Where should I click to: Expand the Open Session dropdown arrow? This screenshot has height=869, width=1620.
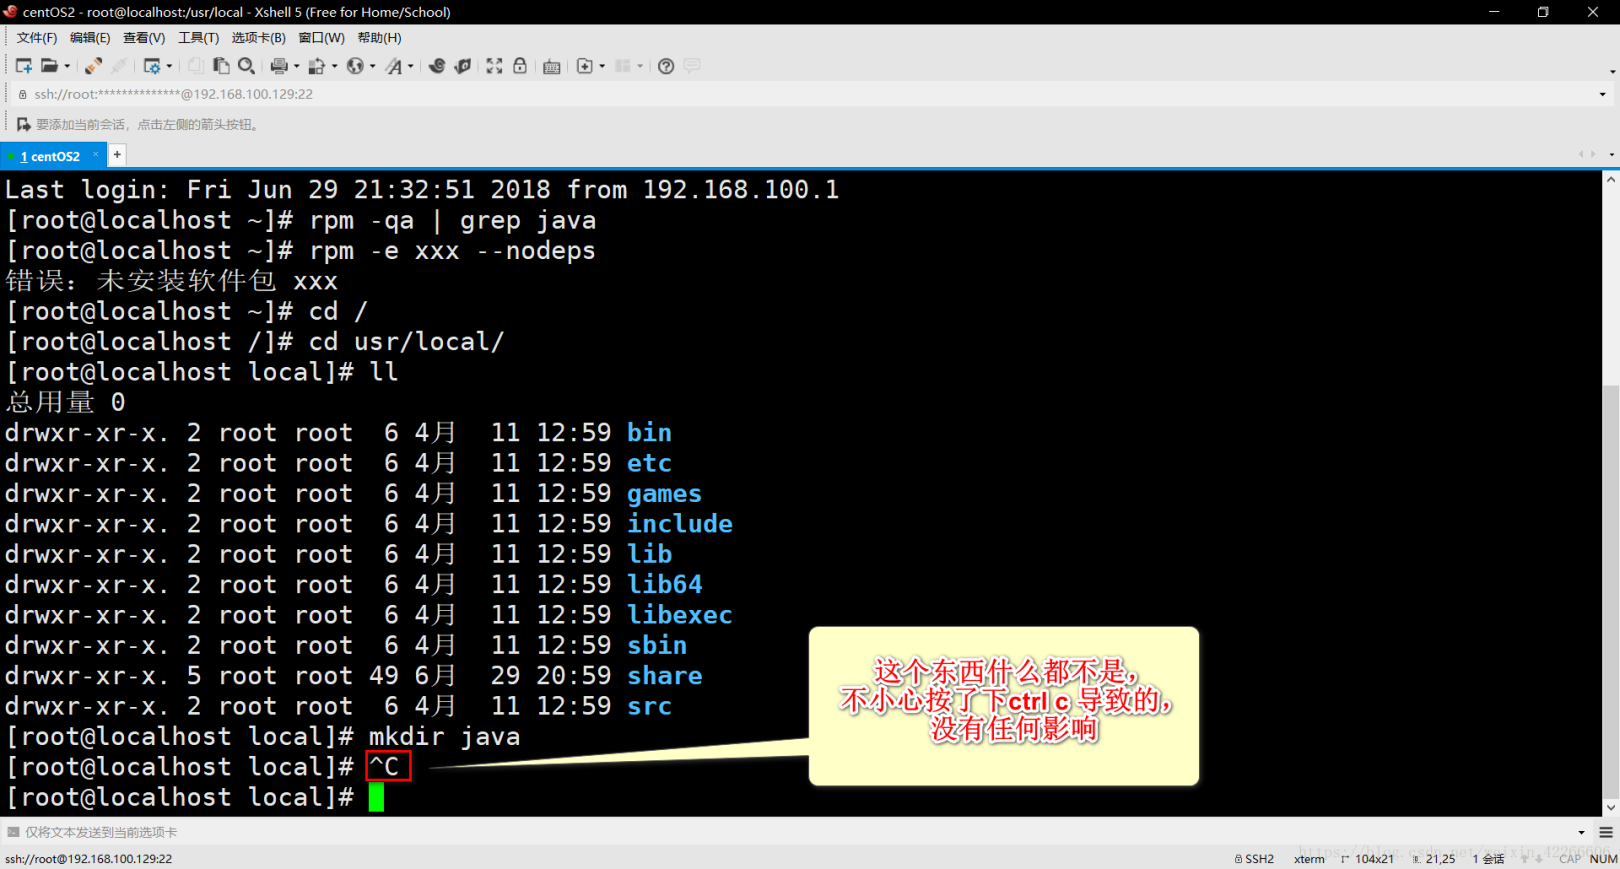(x=67, y=66)
